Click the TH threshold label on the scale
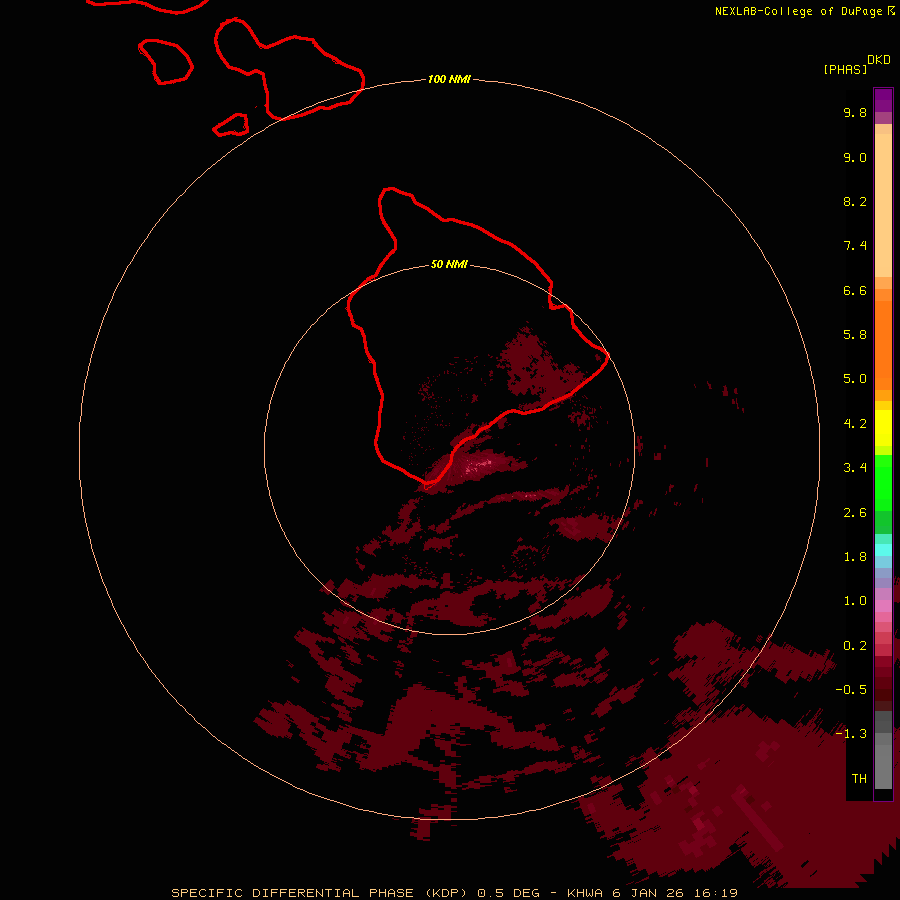This screenshot has height=900, width=900. [859, 779]
